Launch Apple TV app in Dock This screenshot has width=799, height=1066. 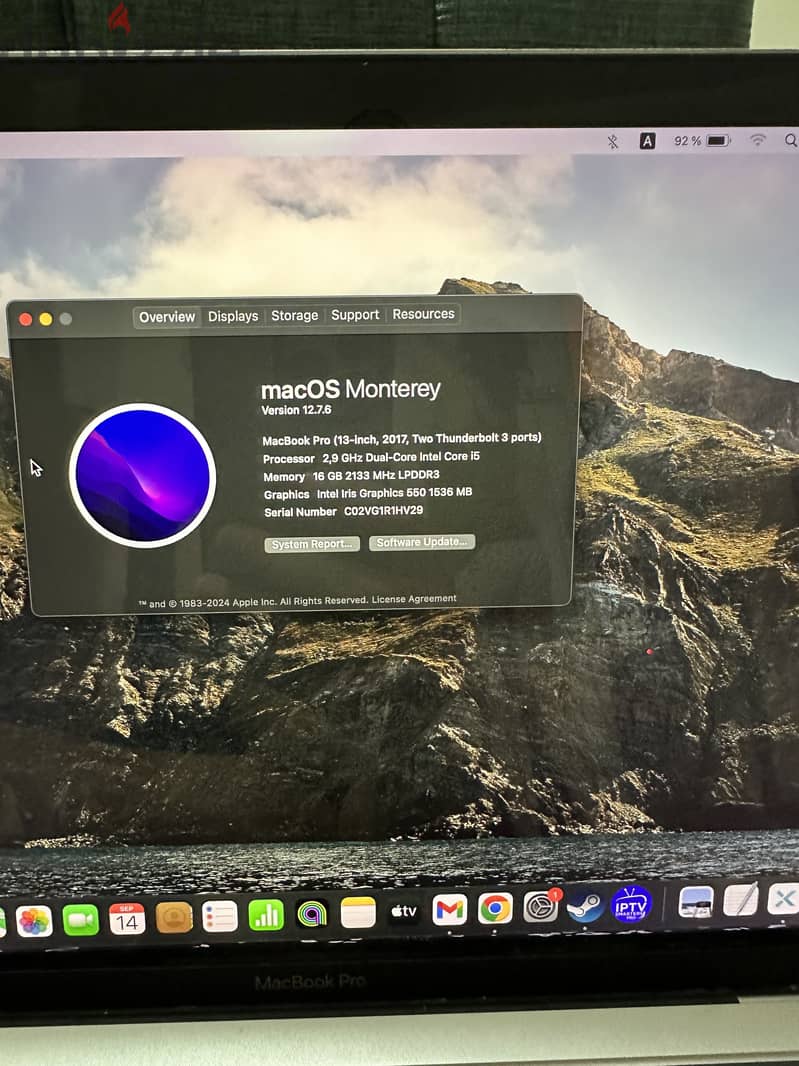click(404, 910)
